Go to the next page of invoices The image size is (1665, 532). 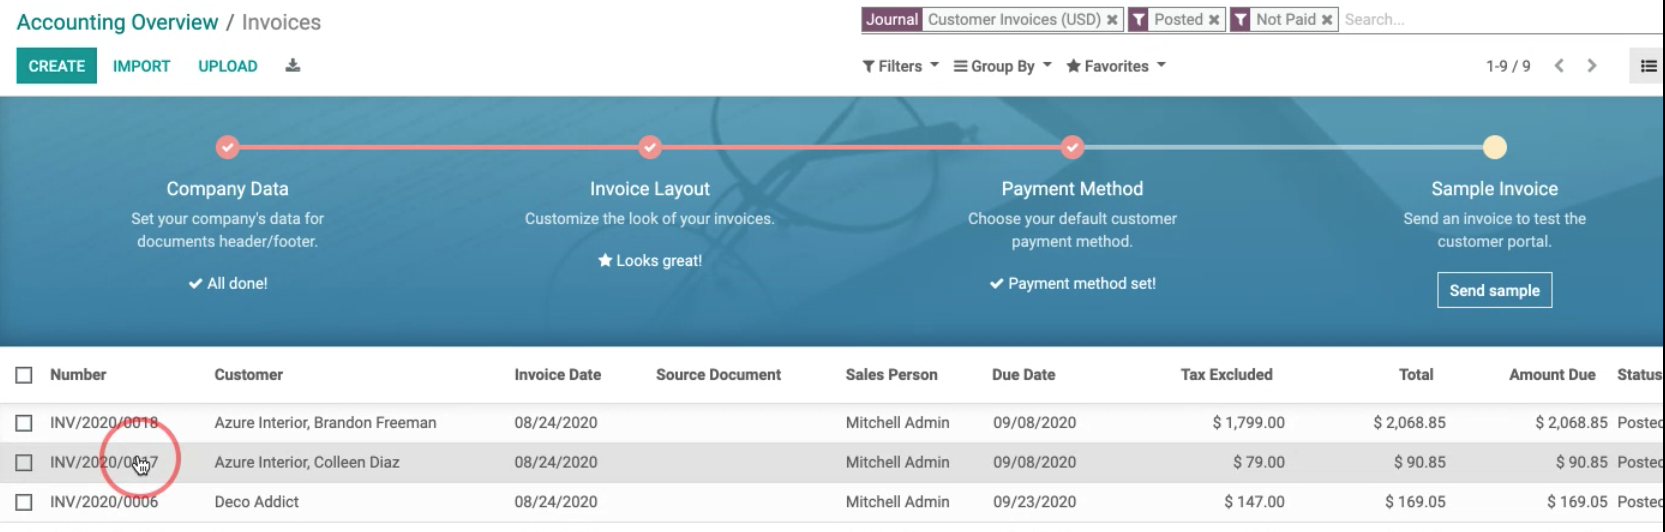coord(1591,66)
